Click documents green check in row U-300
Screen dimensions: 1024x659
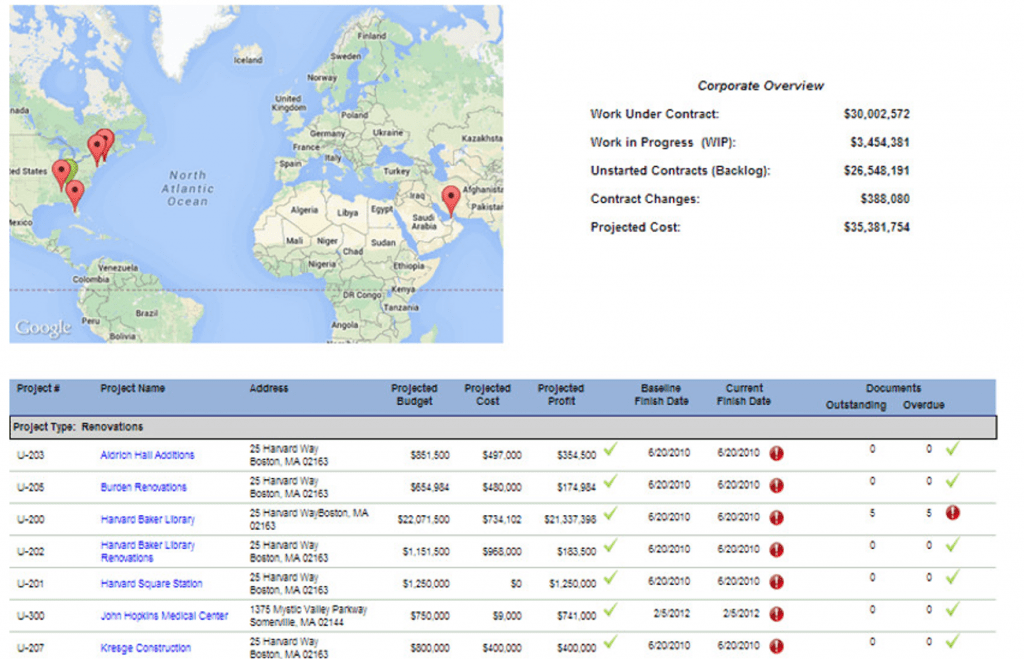click(x=953, y=609)
